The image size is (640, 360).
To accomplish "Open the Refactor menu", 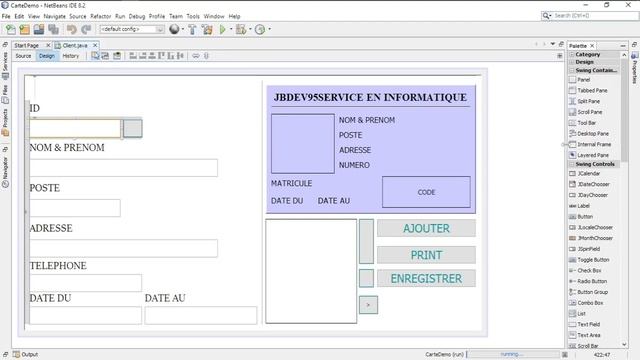I will (100, 16).
